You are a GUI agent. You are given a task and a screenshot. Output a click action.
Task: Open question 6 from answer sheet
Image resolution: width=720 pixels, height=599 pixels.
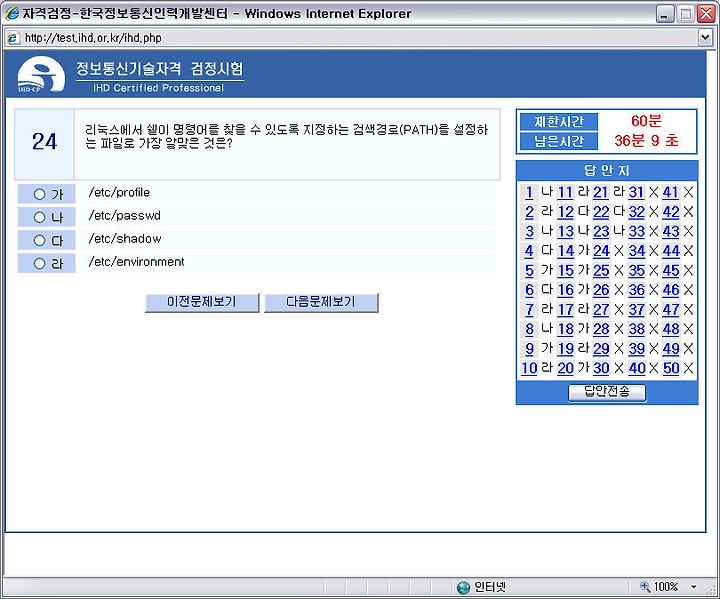click(529, 290)
